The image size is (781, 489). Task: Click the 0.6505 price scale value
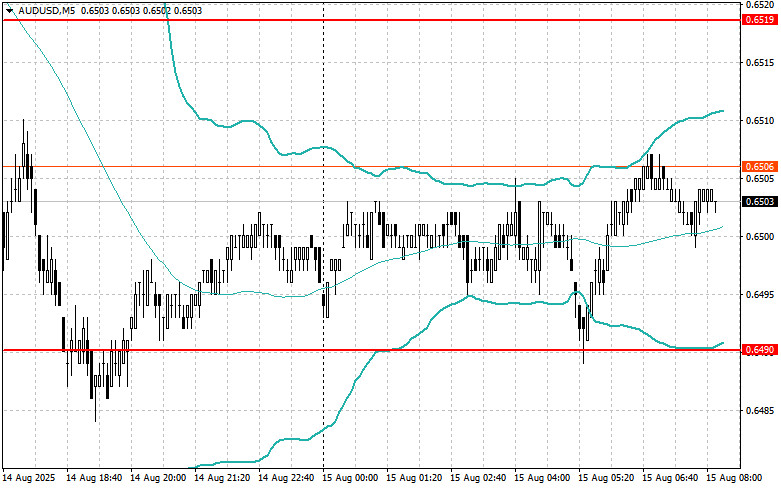click(760, 178)
